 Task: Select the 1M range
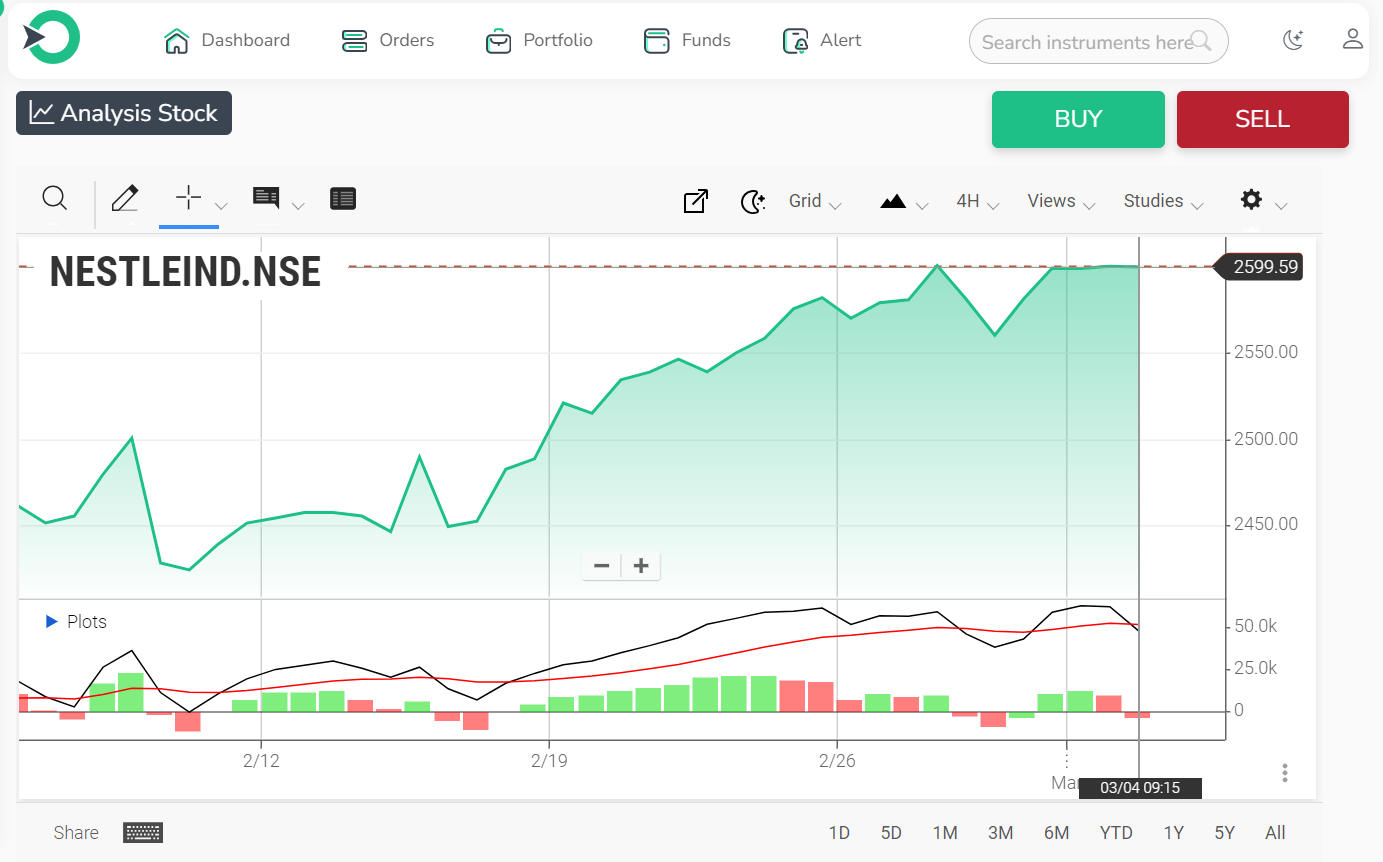tap(945, 833)
